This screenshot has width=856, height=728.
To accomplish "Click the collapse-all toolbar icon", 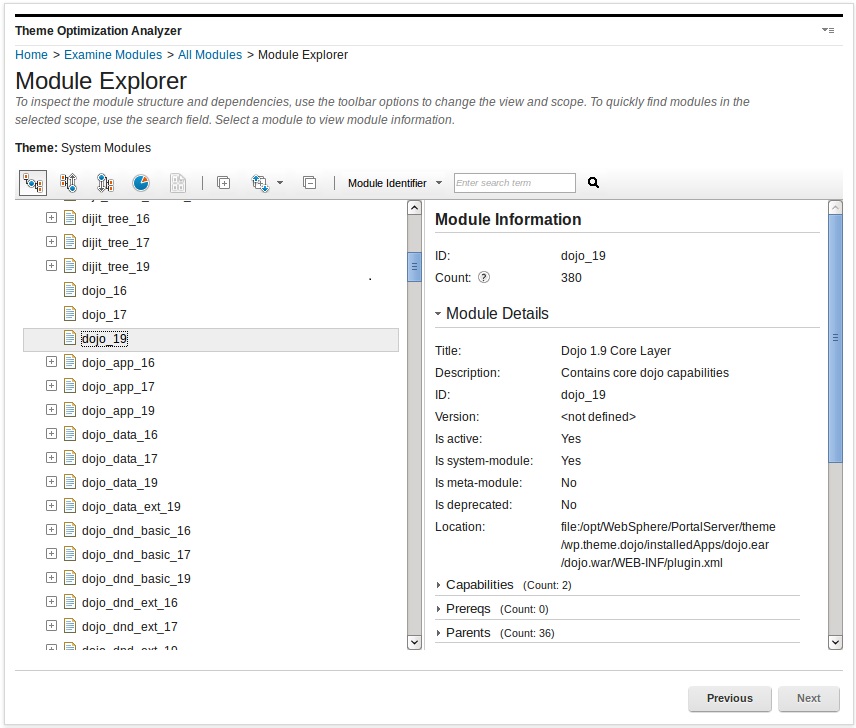I will (310, 183).
